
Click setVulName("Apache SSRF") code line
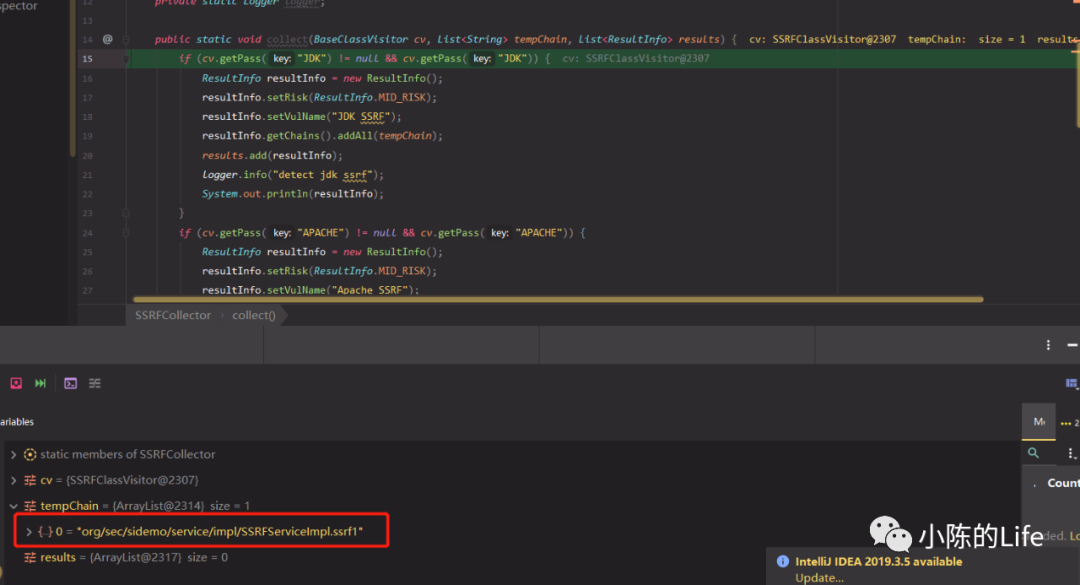(311, 289)
